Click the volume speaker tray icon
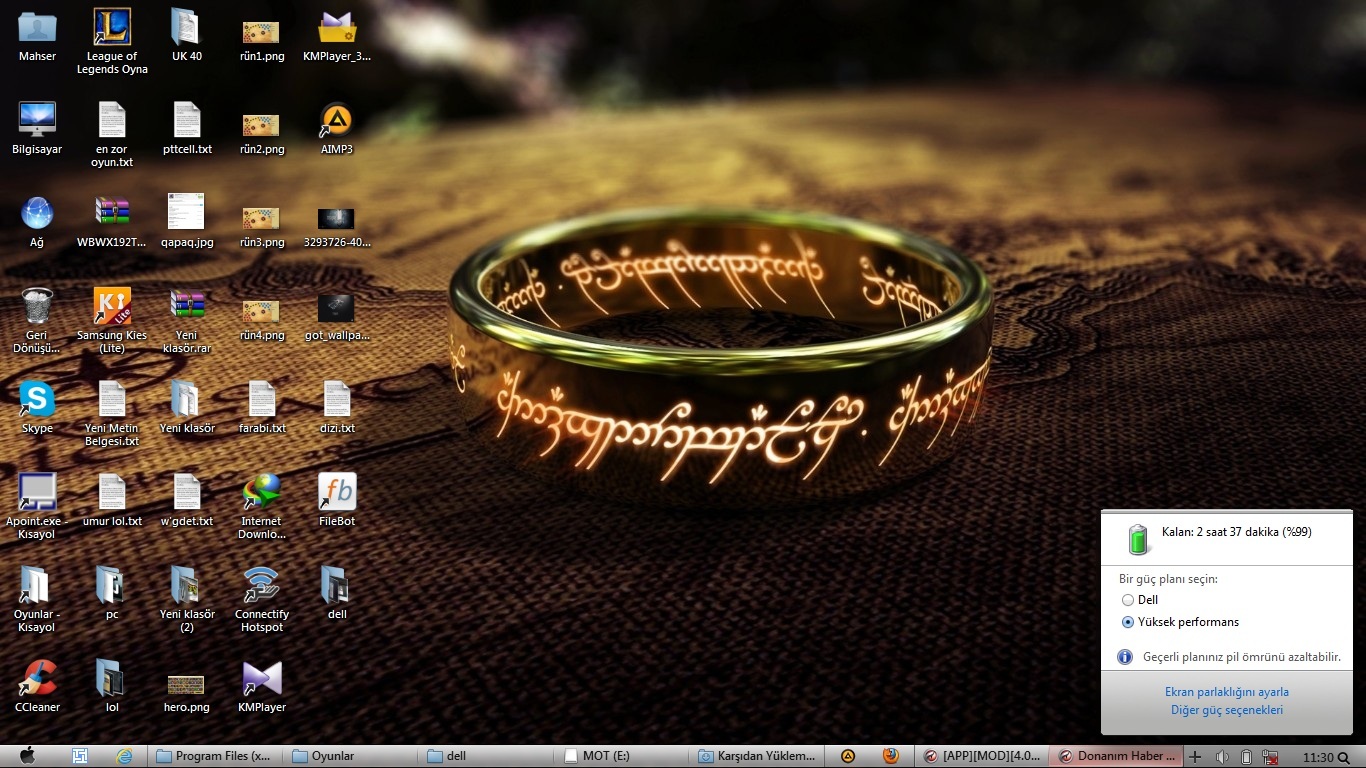This screenshot has width=1366, height=768. coord(1221,757)
